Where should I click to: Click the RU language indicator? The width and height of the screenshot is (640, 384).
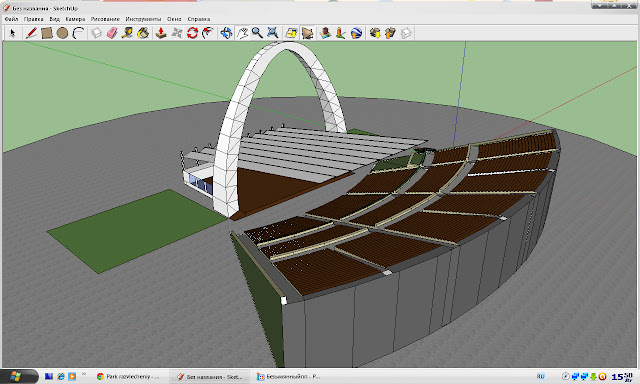pos(540,377)
